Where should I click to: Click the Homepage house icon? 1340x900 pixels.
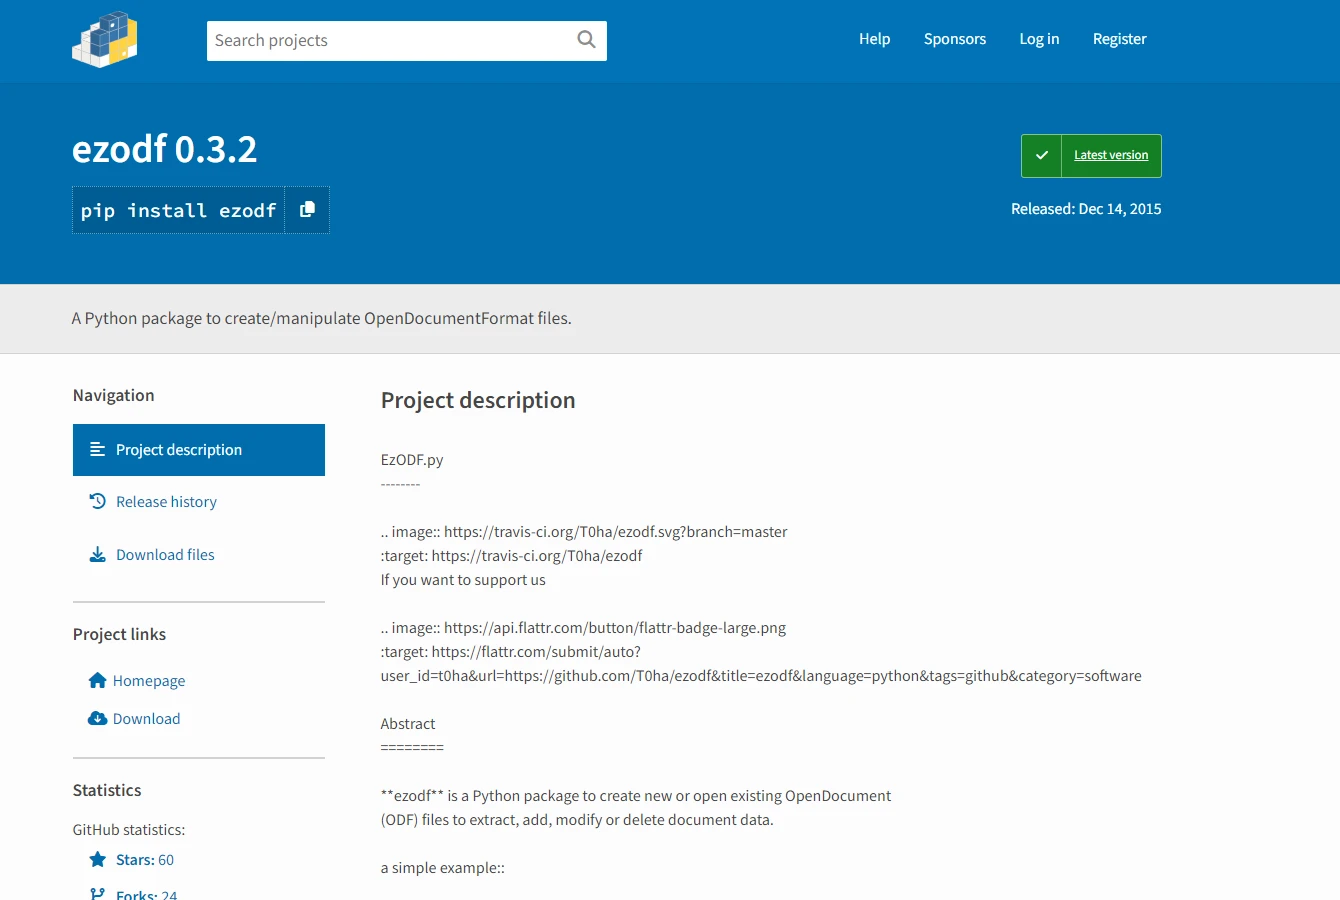pos(97,681)
